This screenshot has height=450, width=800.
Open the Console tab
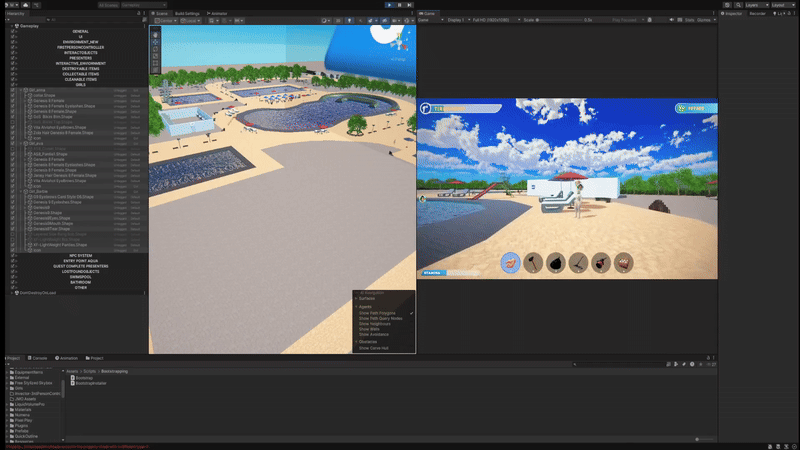coord(37,358)
